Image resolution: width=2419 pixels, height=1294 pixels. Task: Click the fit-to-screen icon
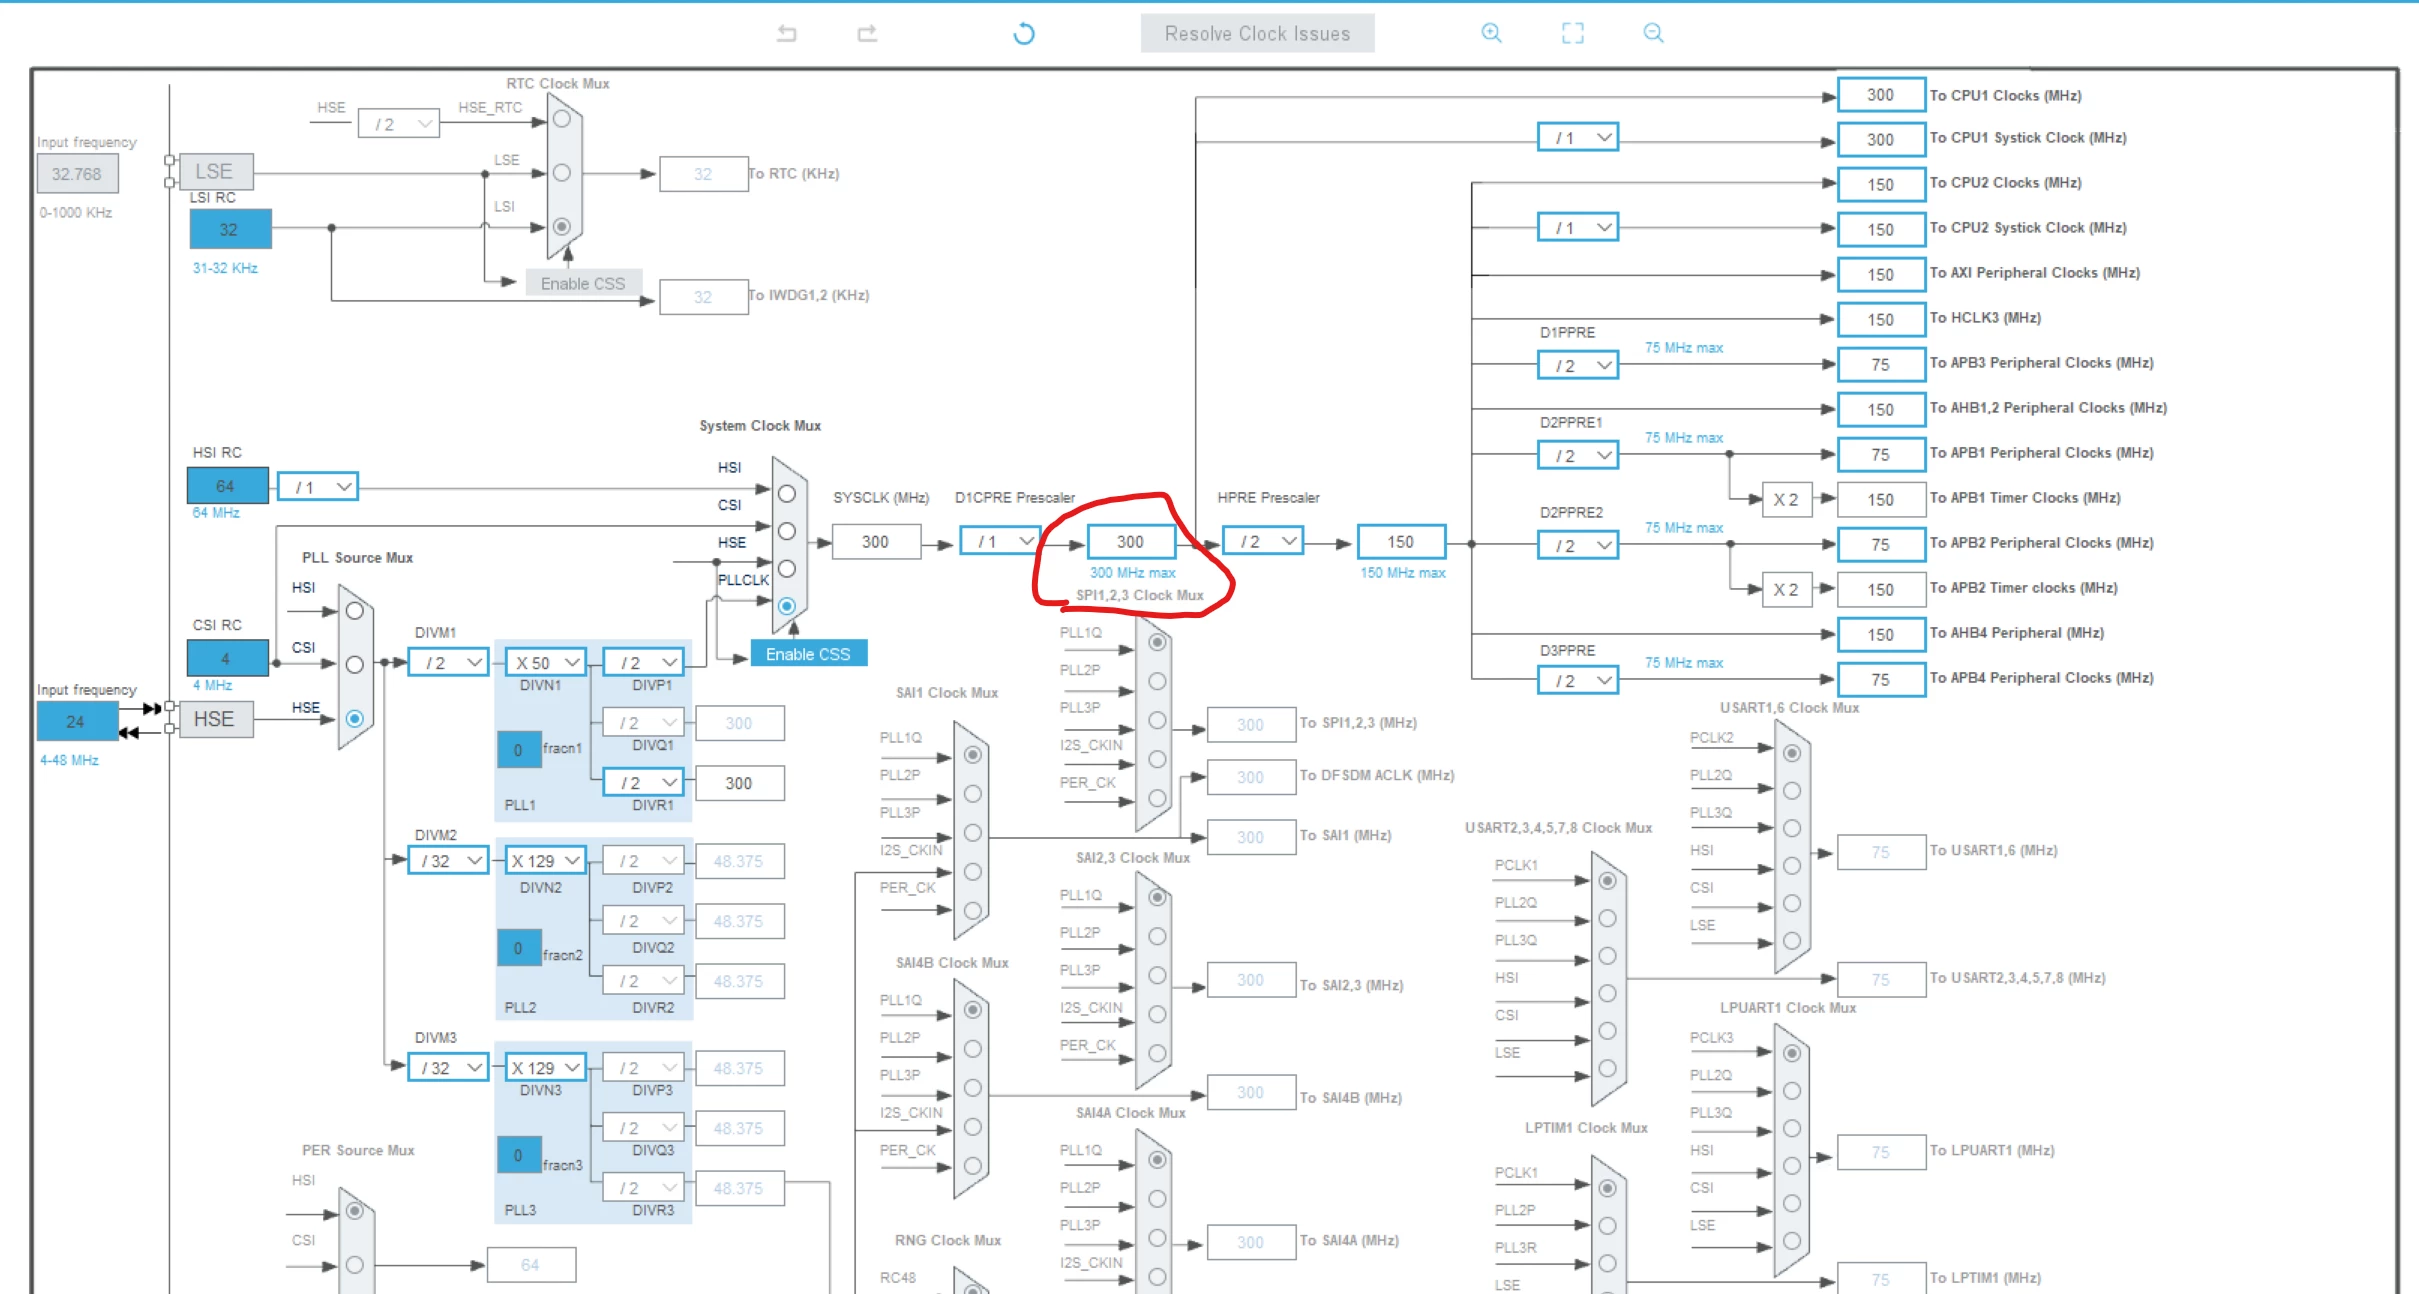(1573, 33)
